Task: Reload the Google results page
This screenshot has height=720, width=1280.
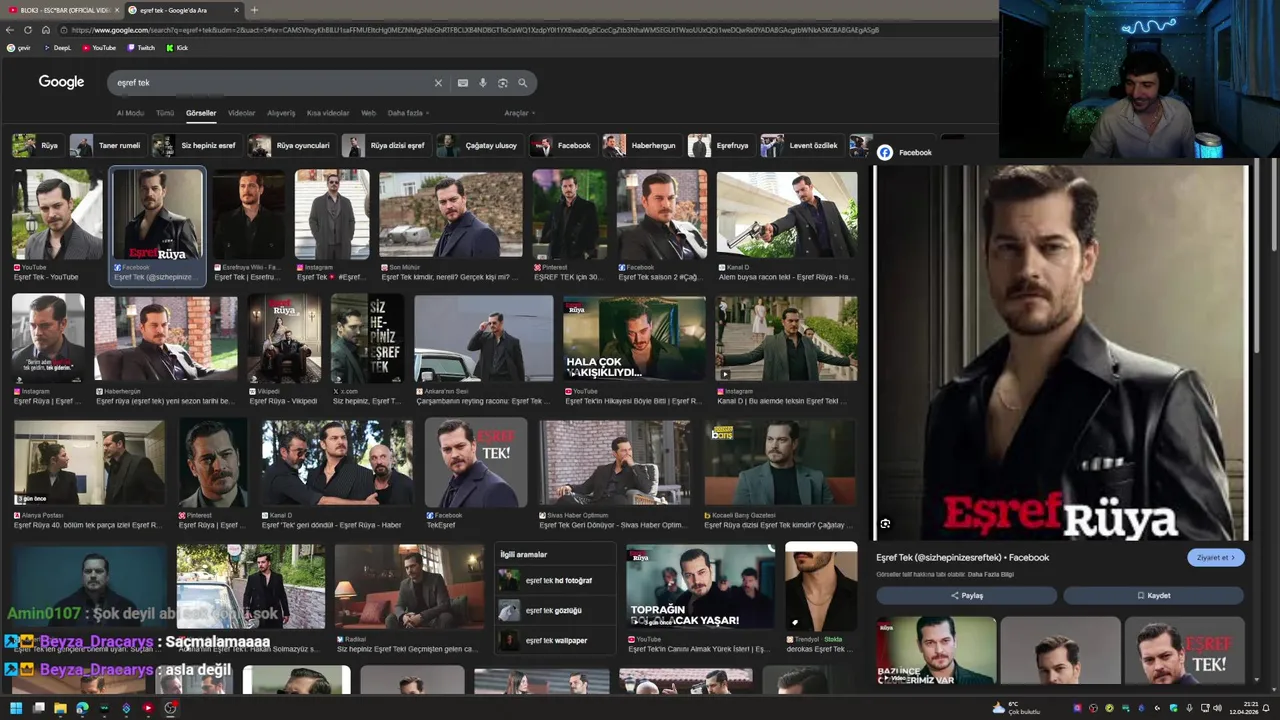Action: (x=28, y=30)
